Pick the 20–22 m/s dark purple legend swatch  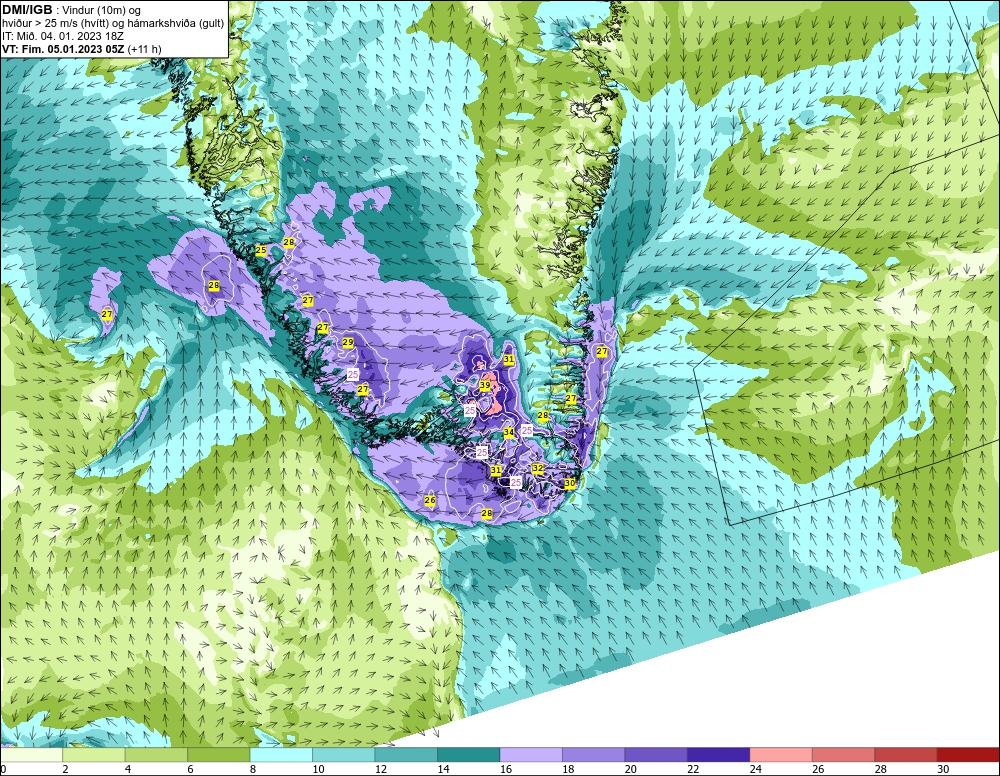(x=656, y=755)
